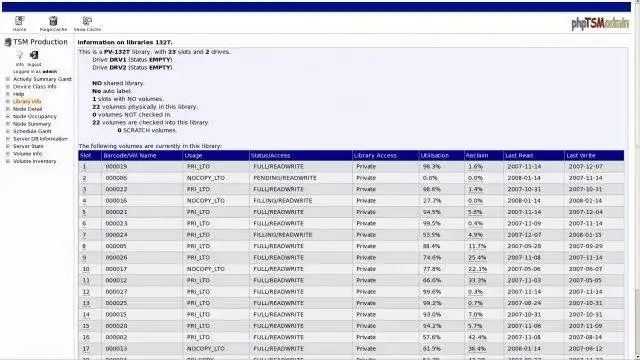Click the Show Cache icon
The height and width of the screenshot is (360, 640).
87,21
